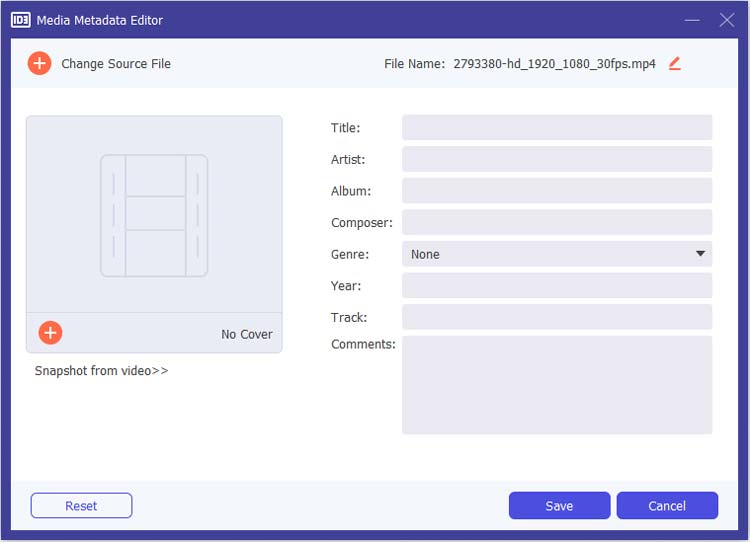Click into the Album field
This screenshot has height=542, width=750.
(557, 190)
